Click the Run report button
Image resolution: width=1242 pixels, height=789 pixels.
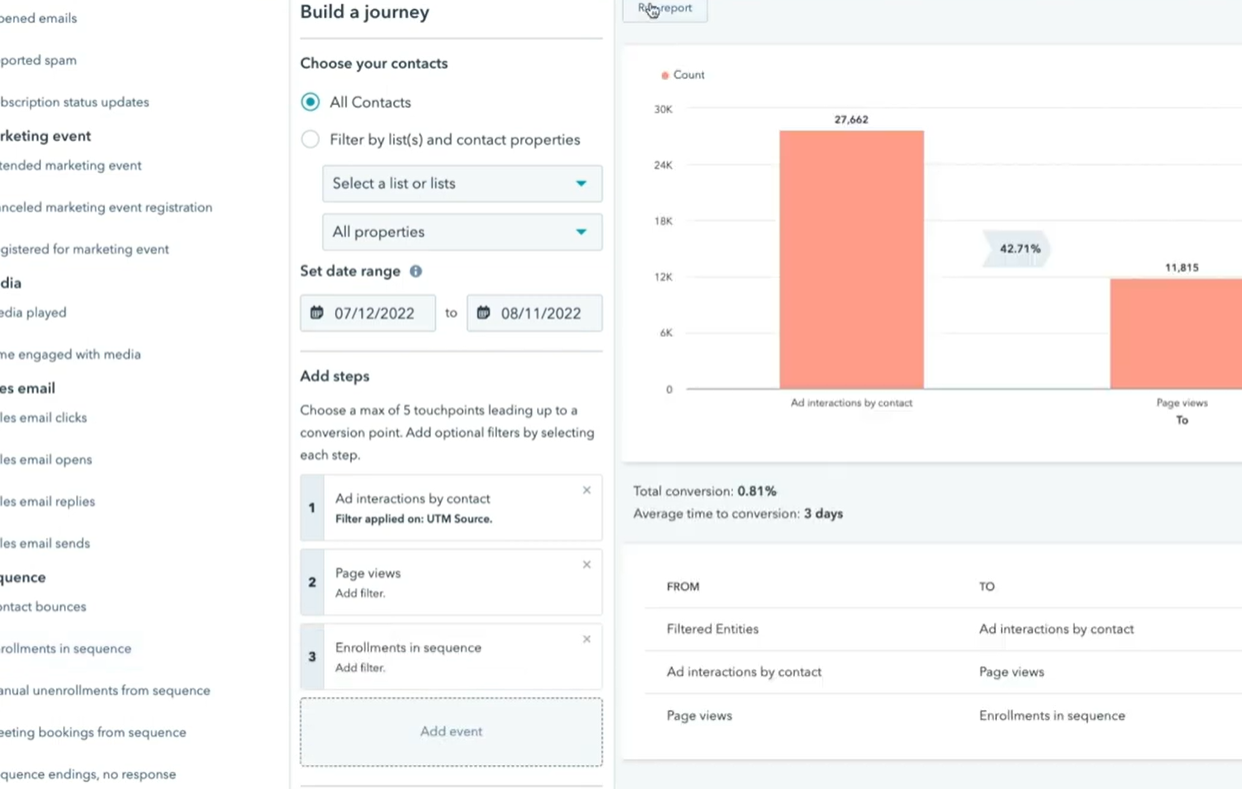point(665,9)
